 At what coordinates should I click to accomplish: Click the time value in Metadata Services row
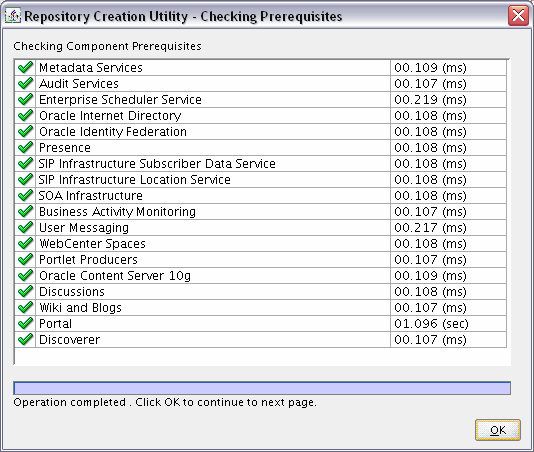[430, 67]
